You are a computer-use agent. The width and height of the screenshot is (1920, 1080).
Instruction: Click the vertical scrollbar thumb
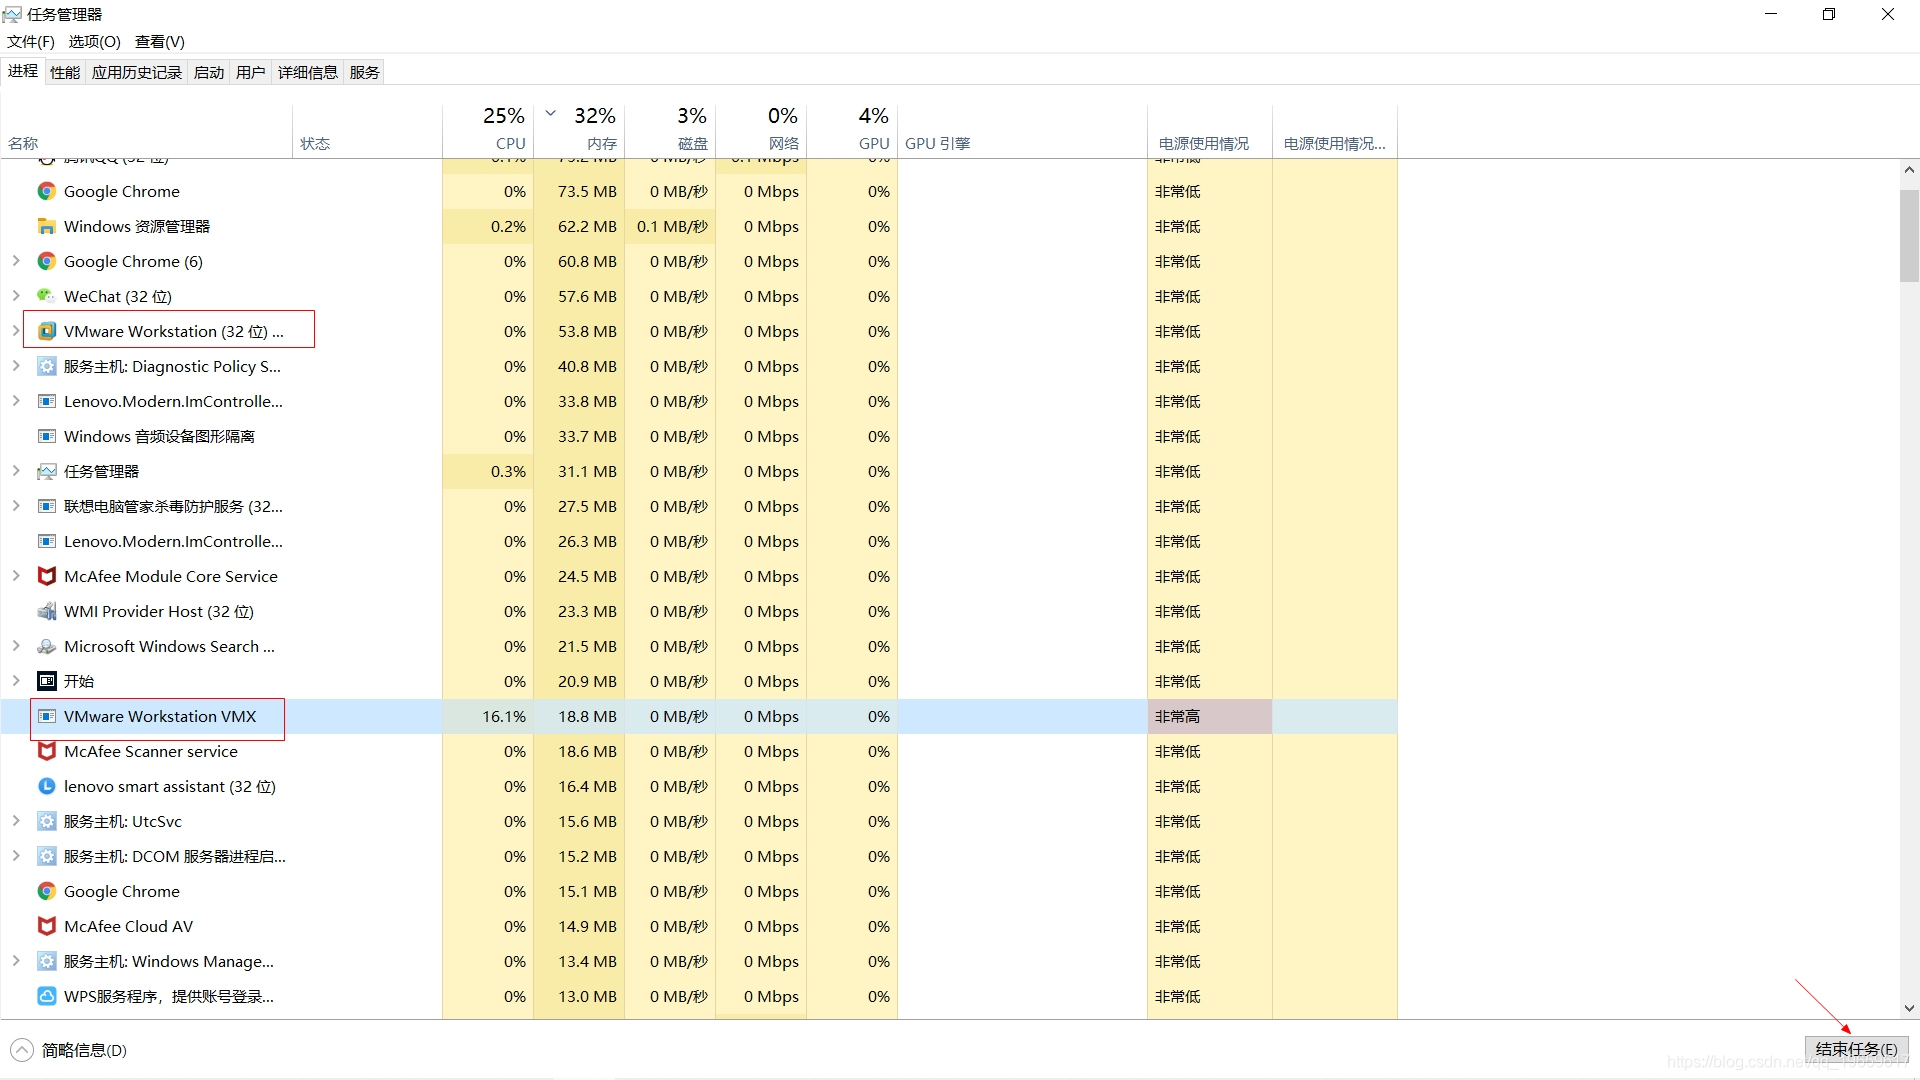(1909, 235)
